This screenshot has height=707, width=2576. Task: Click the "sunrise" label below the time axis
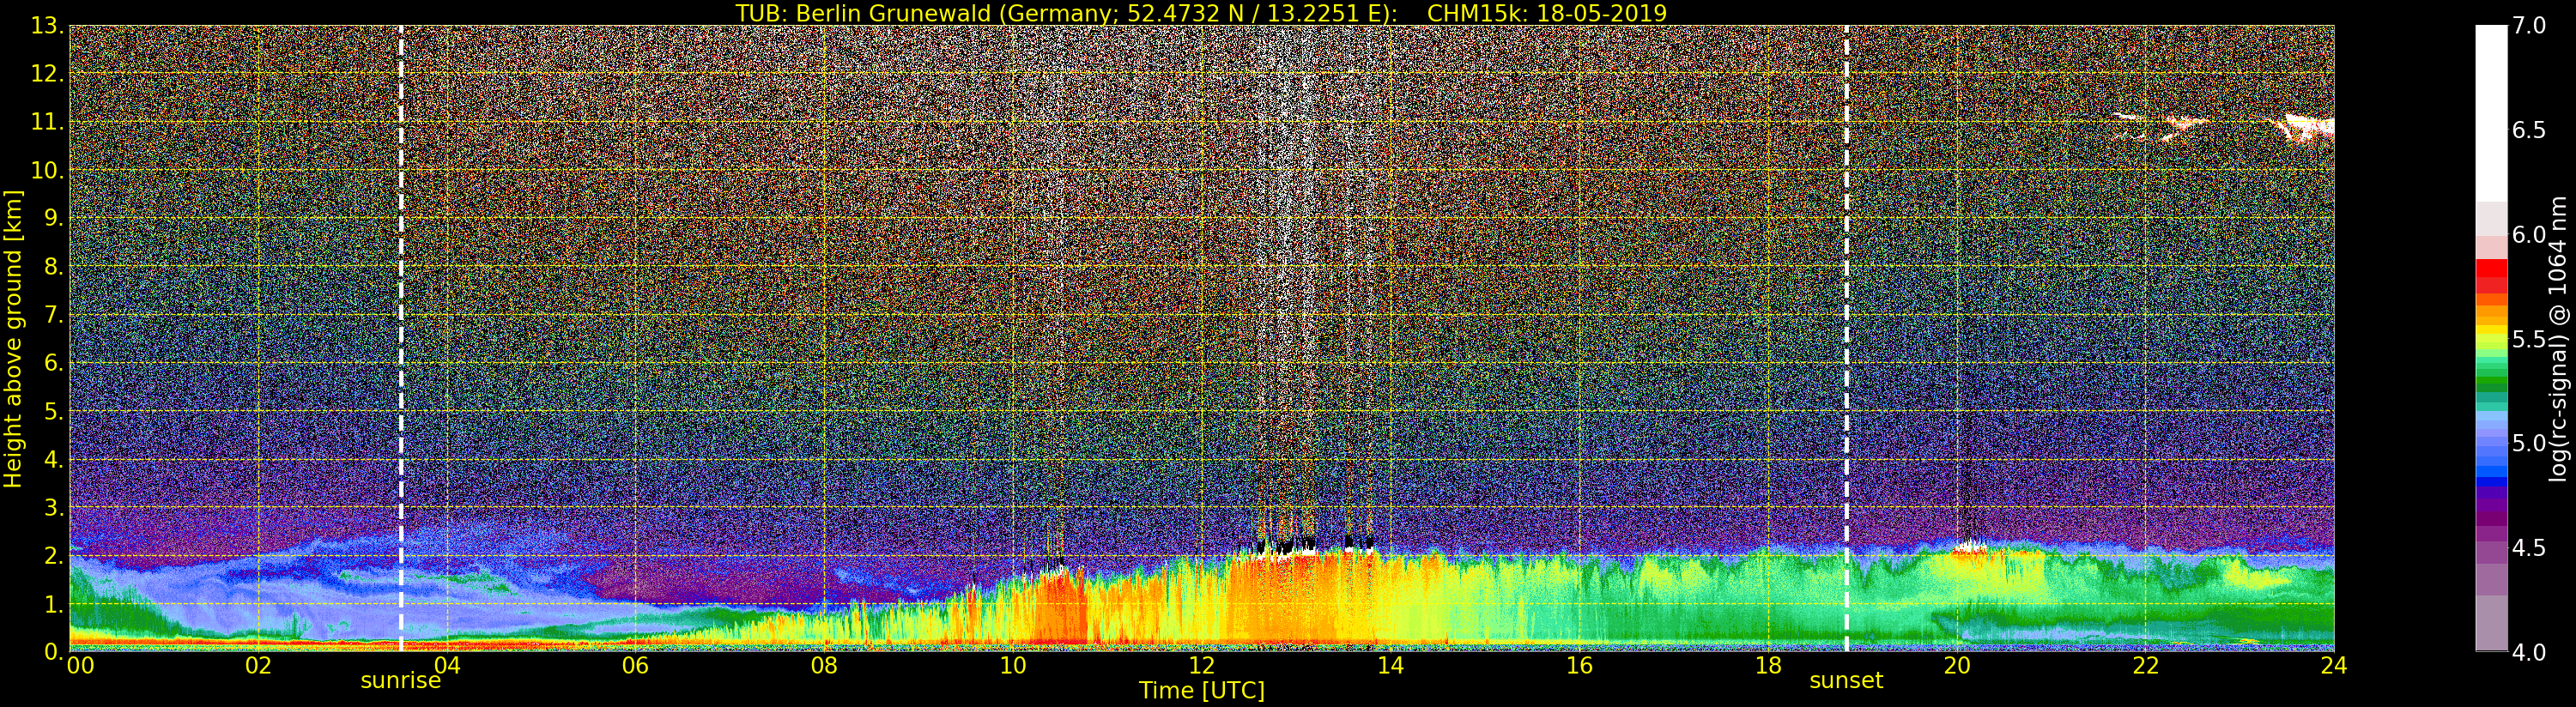click(401, 681)
